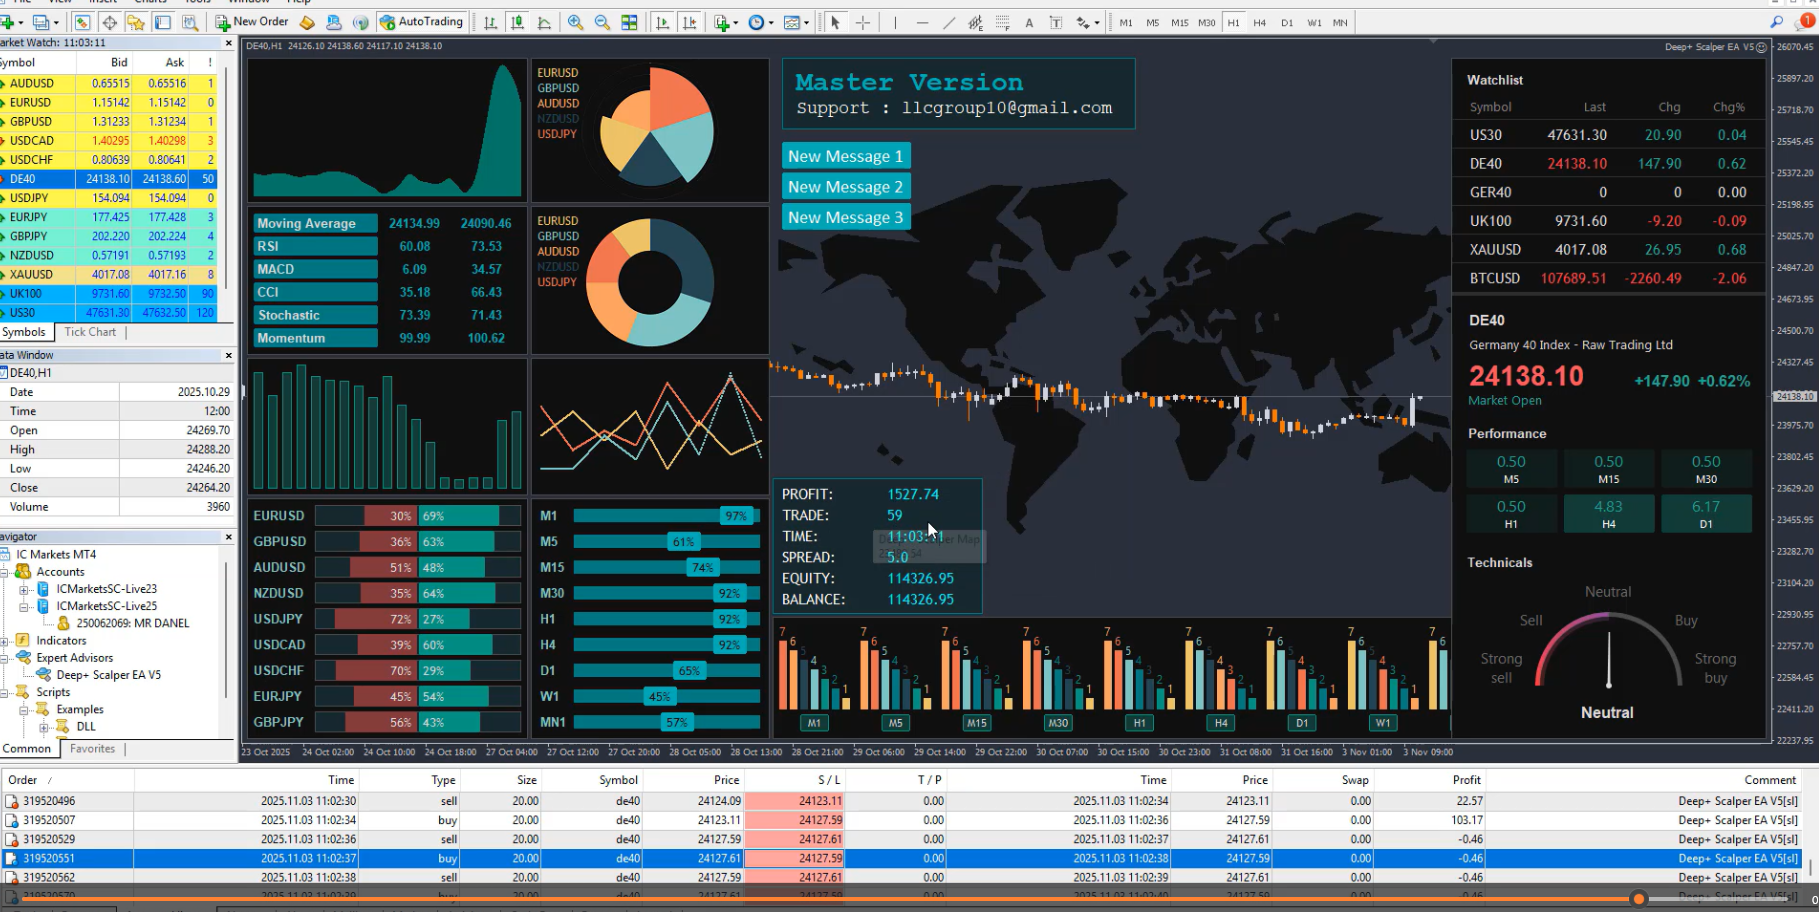Screen dimensions: 1819x912
Task: Click the New Message 1 button
Action: coord(846,156)
